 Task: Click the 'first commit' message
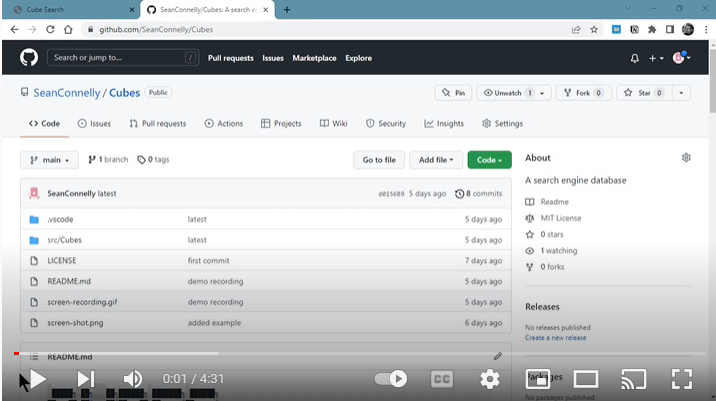[x=208, y=260]
